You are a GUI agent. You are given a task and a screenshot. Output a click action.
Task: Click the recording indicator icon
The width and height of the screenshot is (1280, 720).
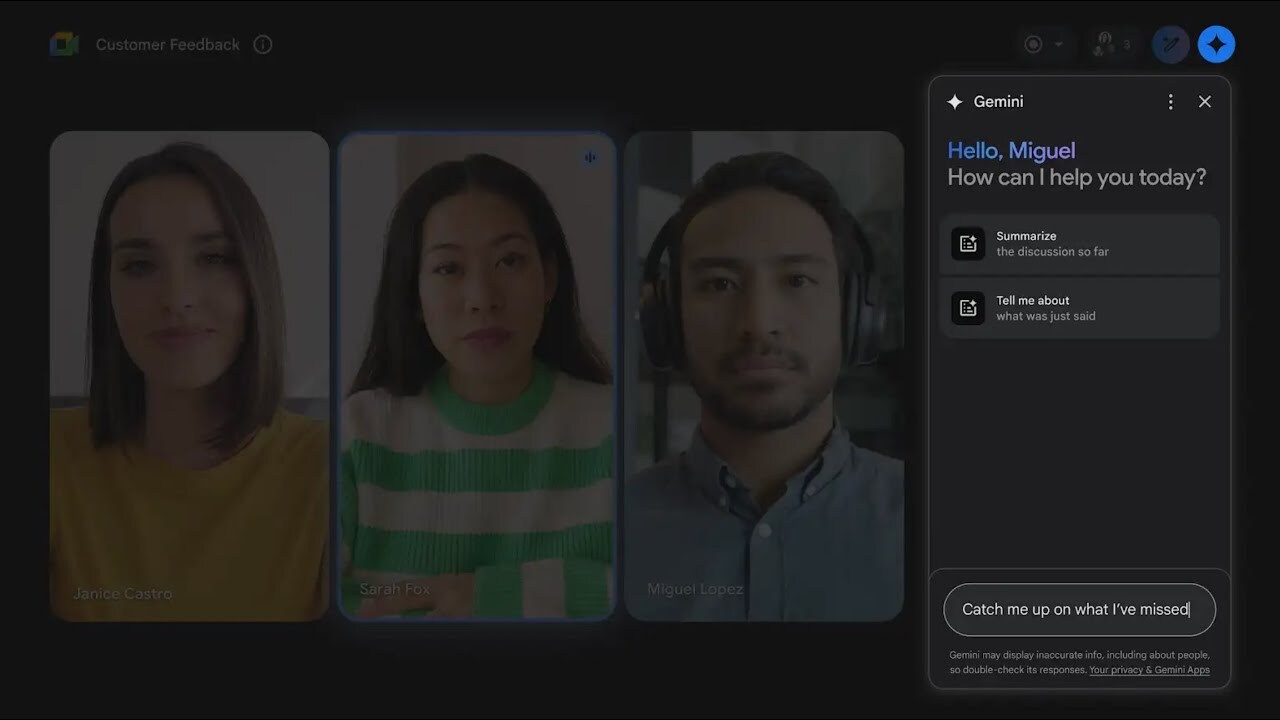click(x=1034, y=44)
